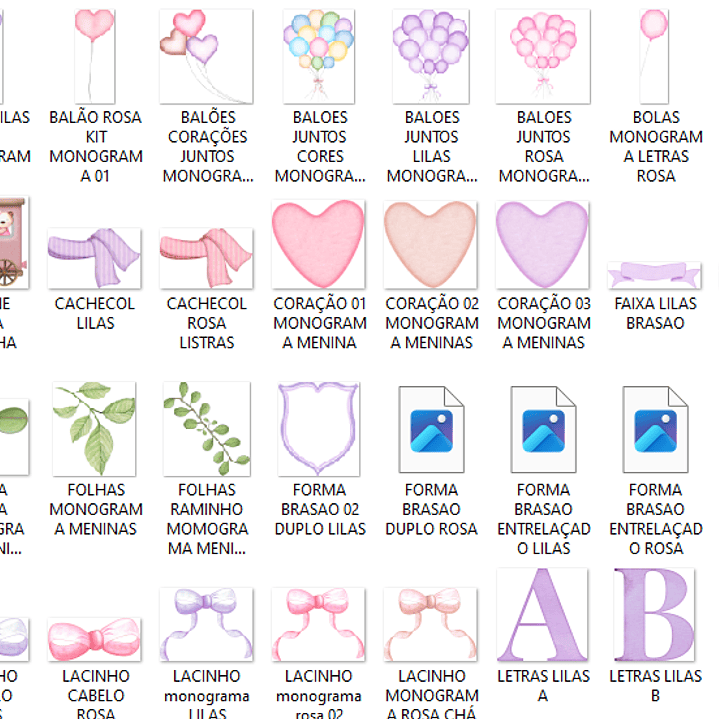Click the BALOES JUNTOS LILAS purple balloons
The height and width of the screenshot is (719, 719).
[431, 56]
